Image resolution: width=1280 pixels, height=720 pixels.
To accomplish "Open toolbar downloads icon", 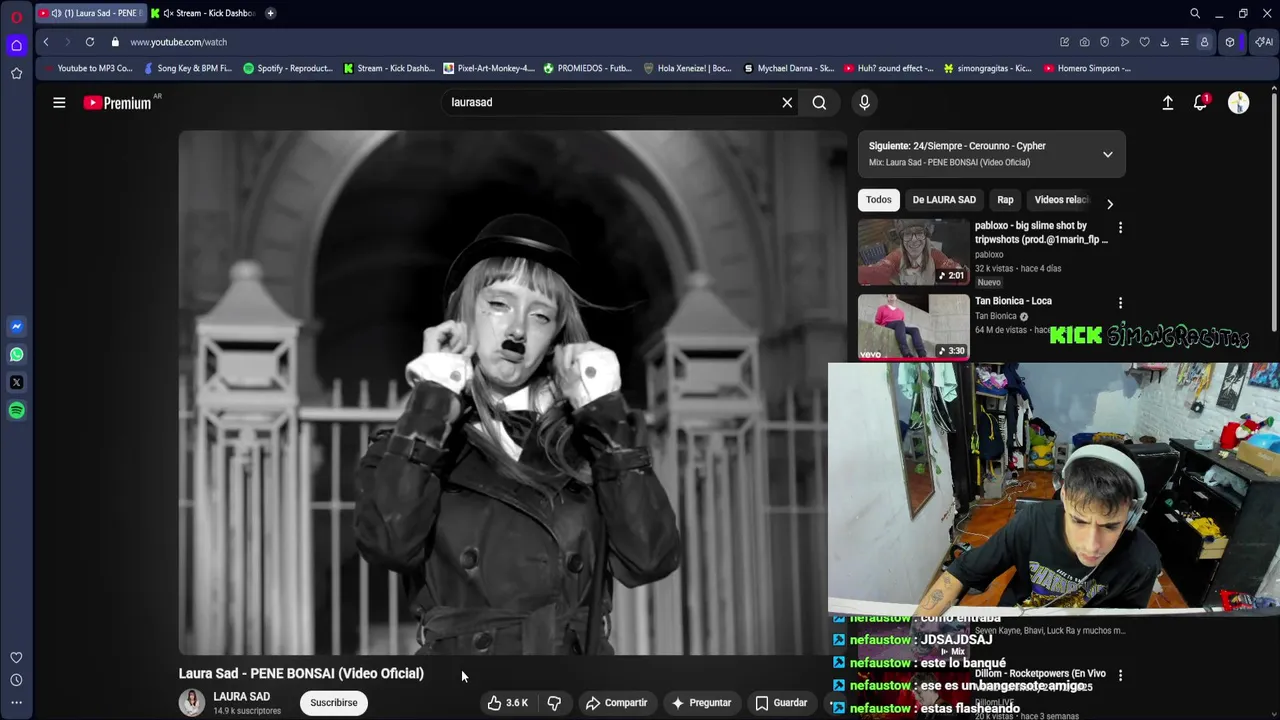I will [1164, 42].
